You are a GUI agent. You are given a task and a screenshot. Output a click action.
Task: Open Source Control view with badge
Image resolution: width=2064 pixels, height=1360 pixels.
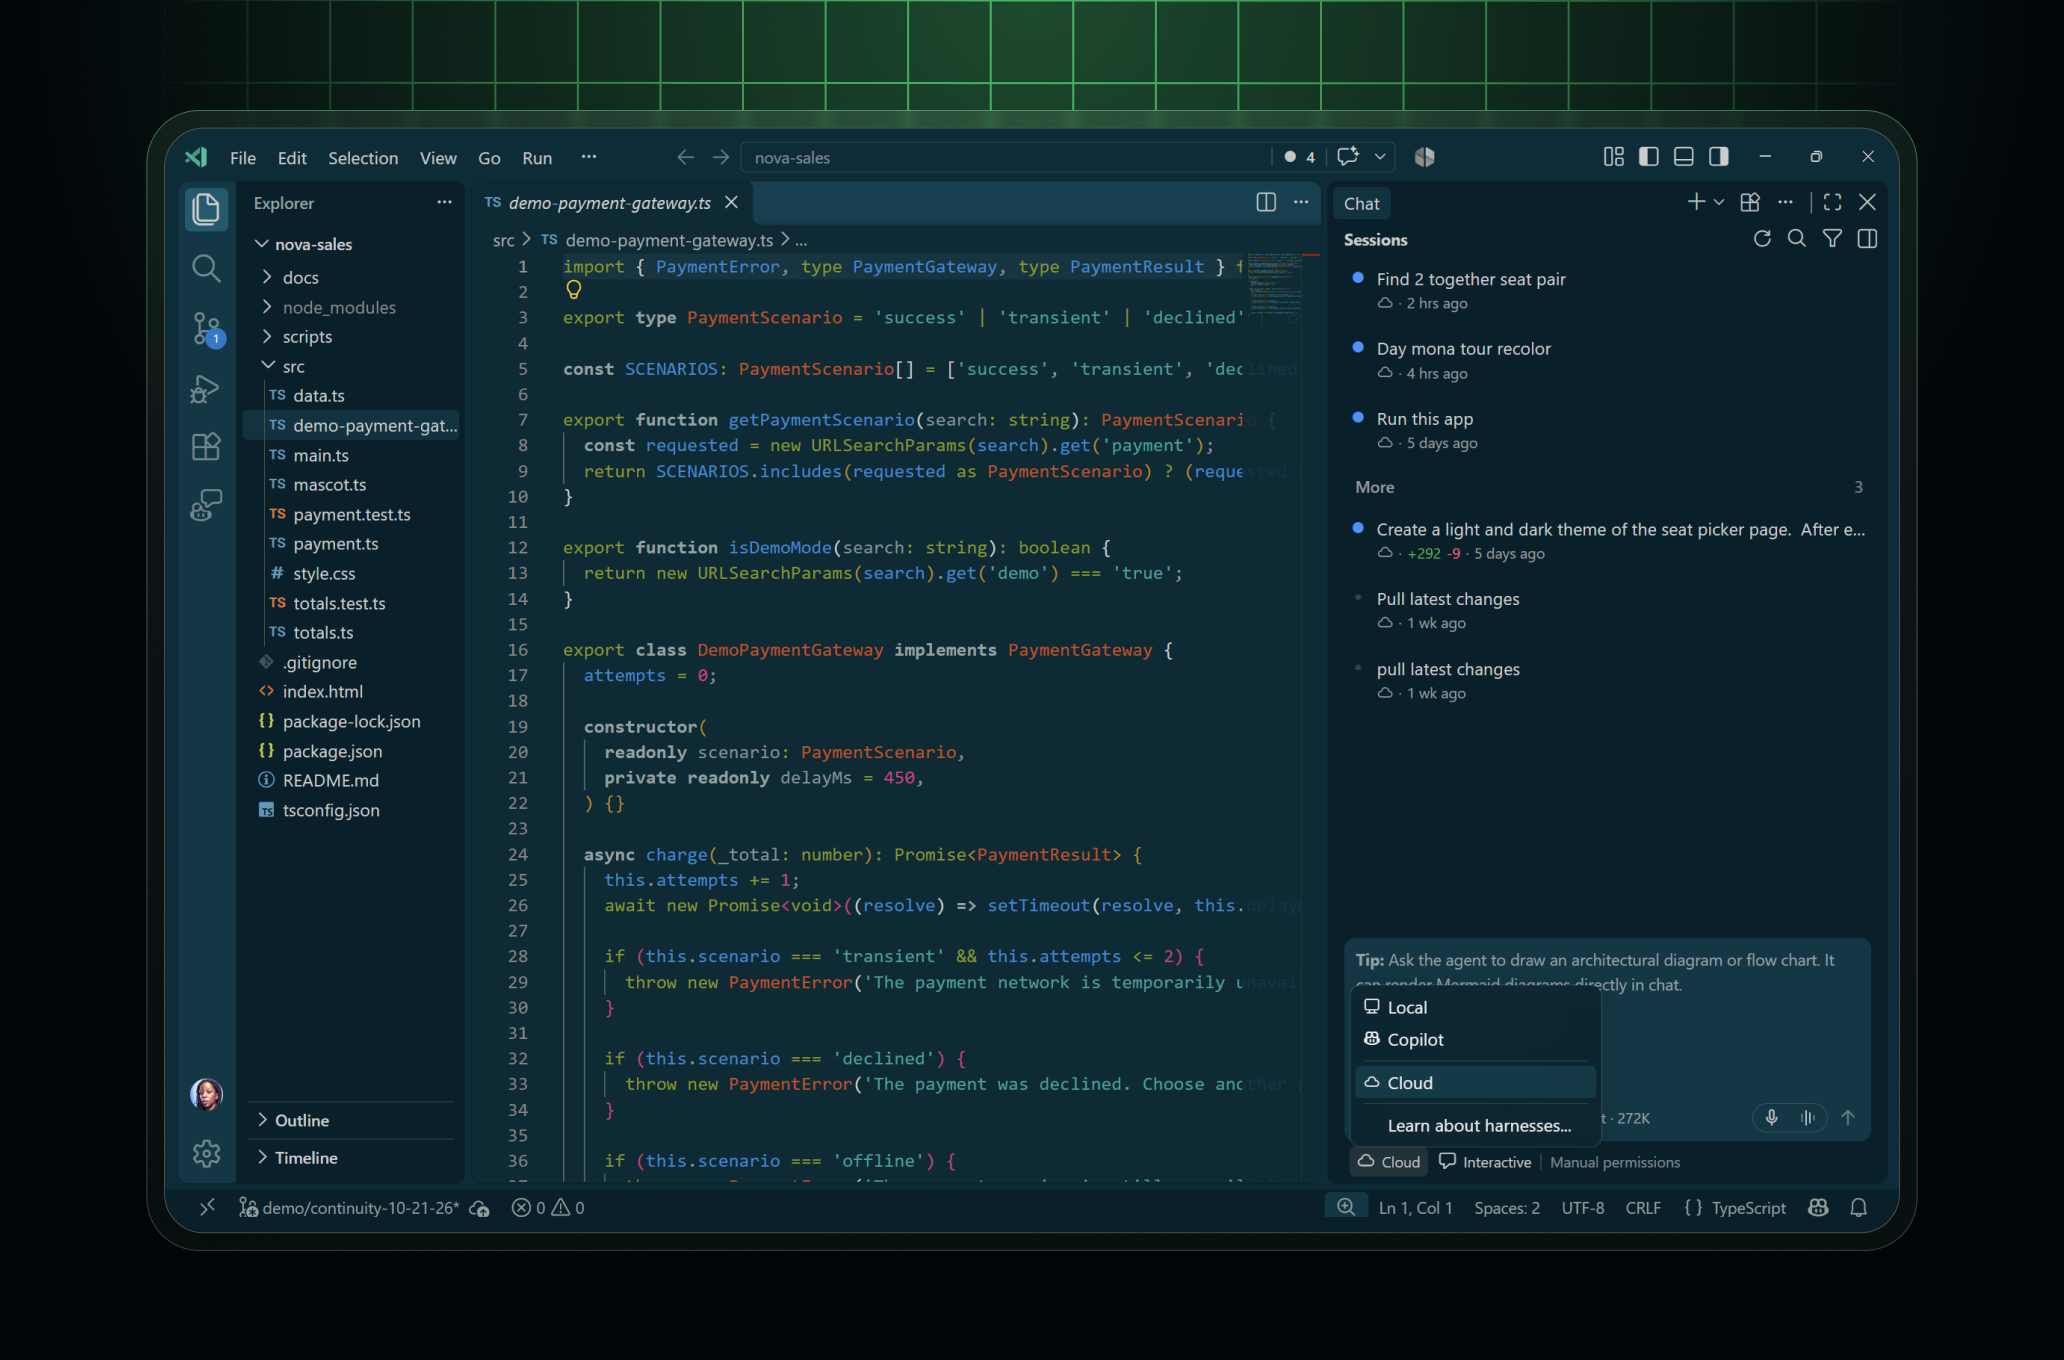click(x=206, y=328)
